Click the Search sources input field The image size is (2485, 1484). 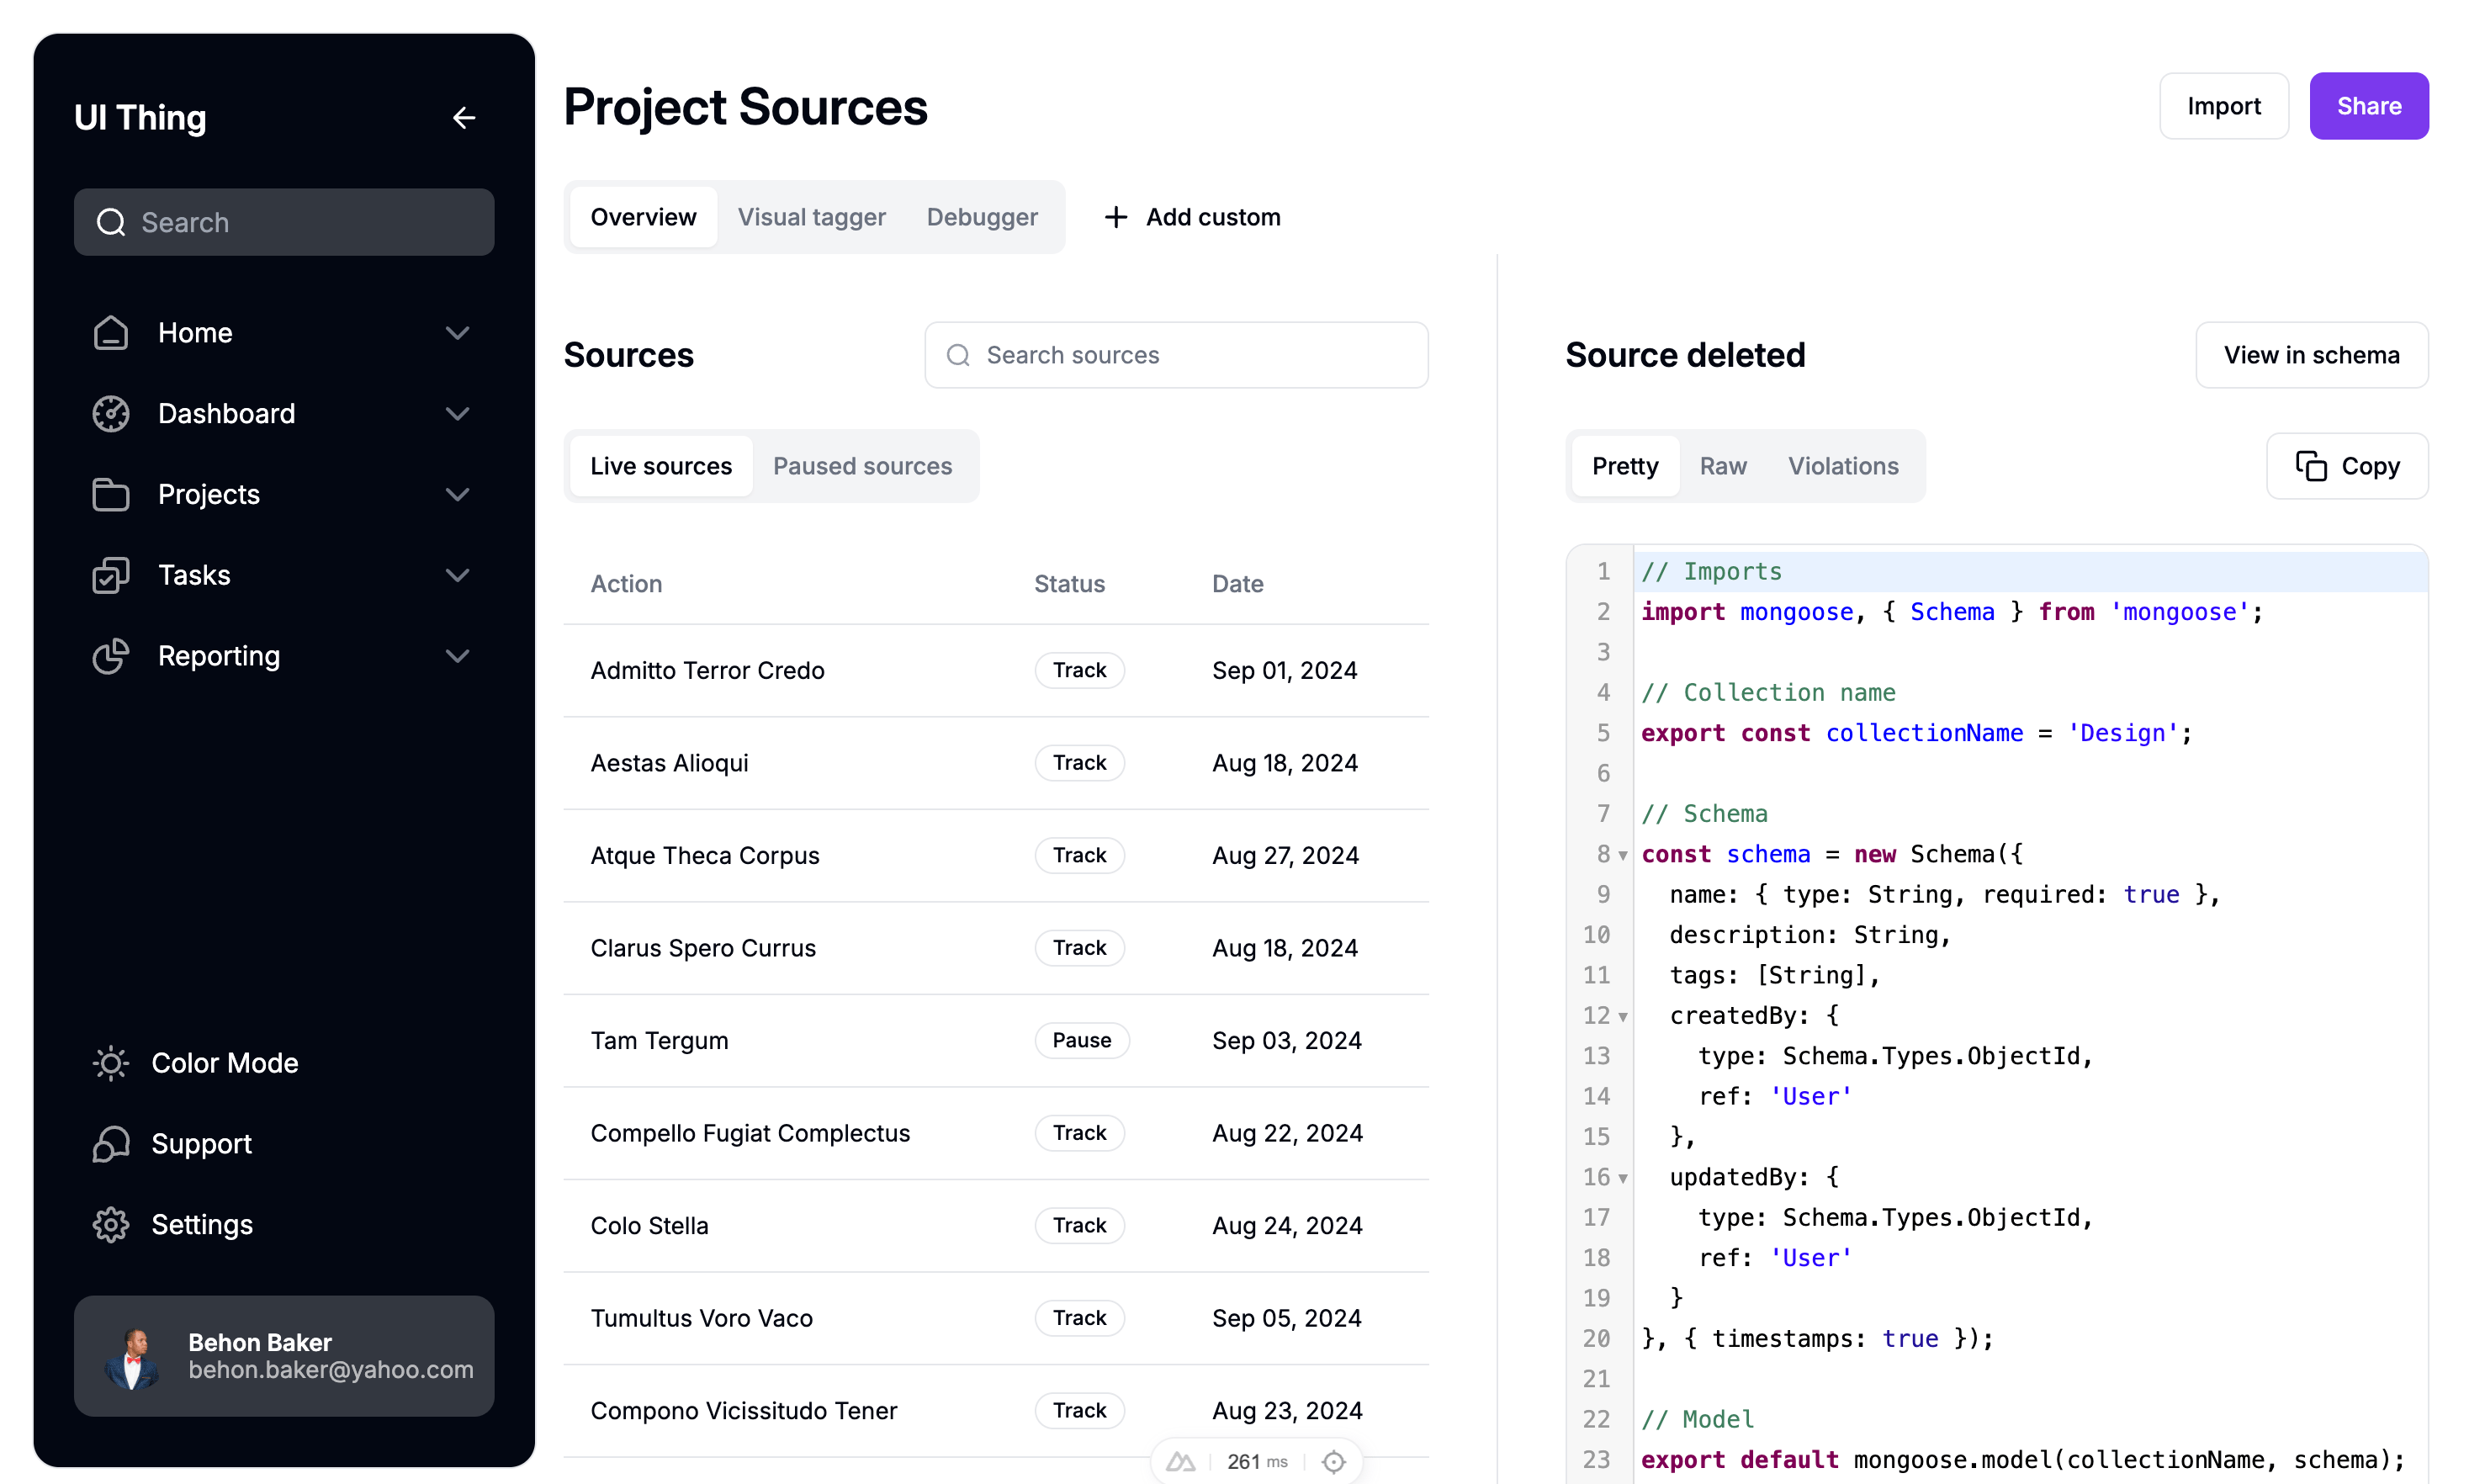pyautogui.click(x=1176, y=355)
